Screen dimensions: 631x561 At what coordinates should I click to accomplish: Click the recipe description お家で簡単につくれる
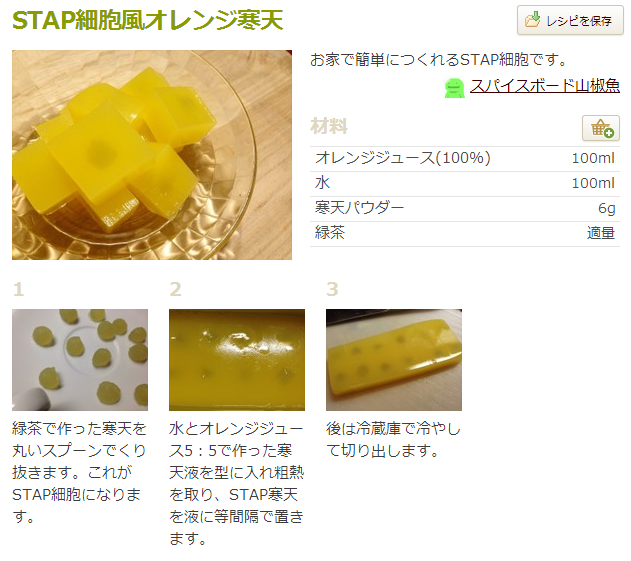click(x=439, y=60)
